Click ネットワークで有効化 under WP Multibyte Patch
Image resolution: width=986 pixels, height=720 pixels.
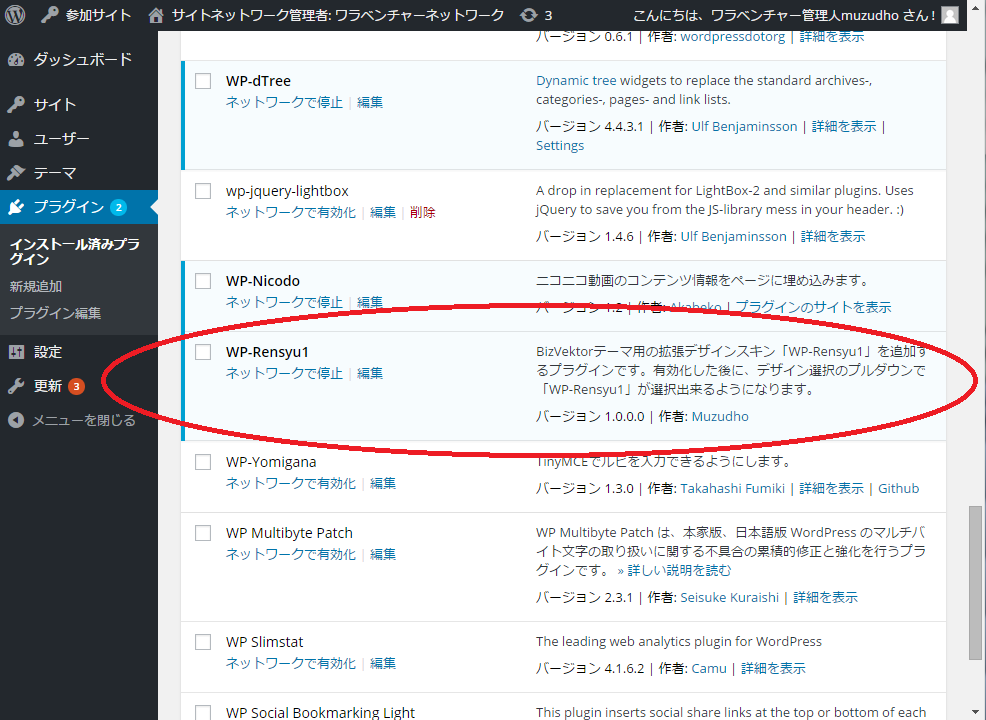(x=291, y=555)
